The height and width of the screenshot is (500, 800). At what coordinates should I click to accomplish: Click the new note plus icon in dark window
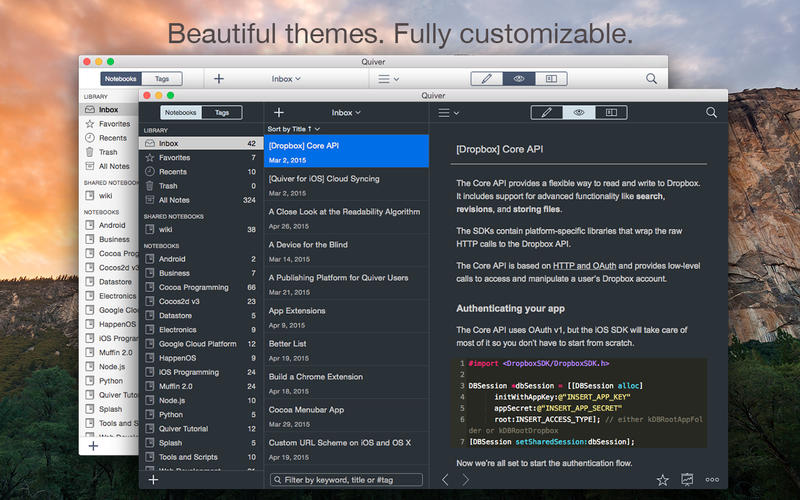click(279, 113)
